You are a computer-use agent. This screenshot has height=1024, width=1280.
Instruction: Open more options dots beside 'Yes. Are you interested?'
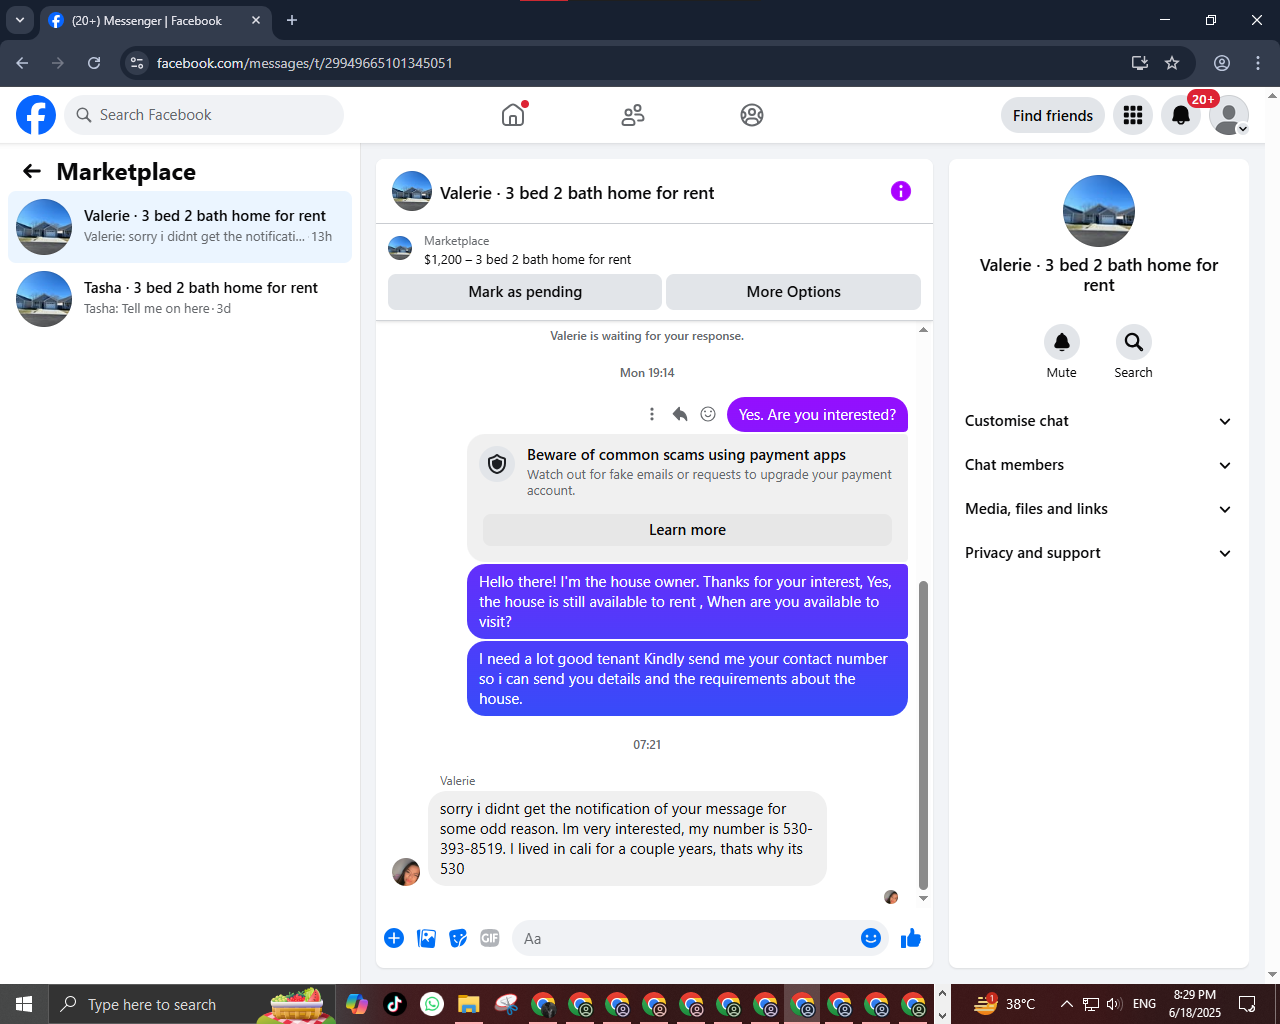coord(652,414)
